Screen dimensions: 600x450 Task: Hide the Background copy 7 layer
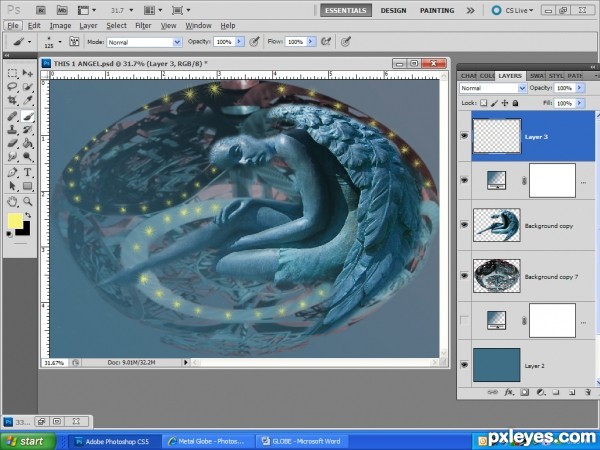(464, 276)
